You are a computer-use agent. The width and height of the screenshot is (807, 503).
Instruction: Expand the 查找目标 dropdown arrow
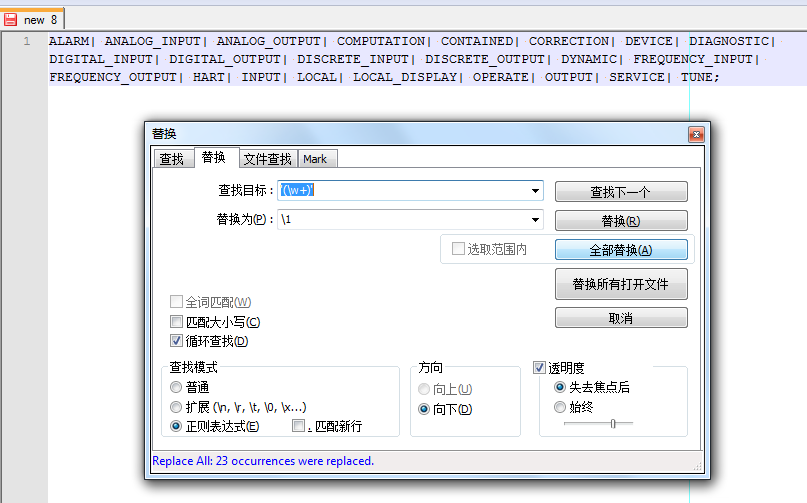[x=535, y=191]
